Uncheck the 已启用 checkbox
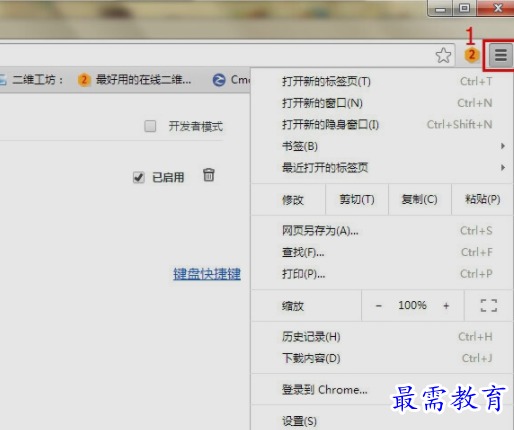Image resolution: width=514 pixels, height=430 pixels. click(x=139, y=177)
